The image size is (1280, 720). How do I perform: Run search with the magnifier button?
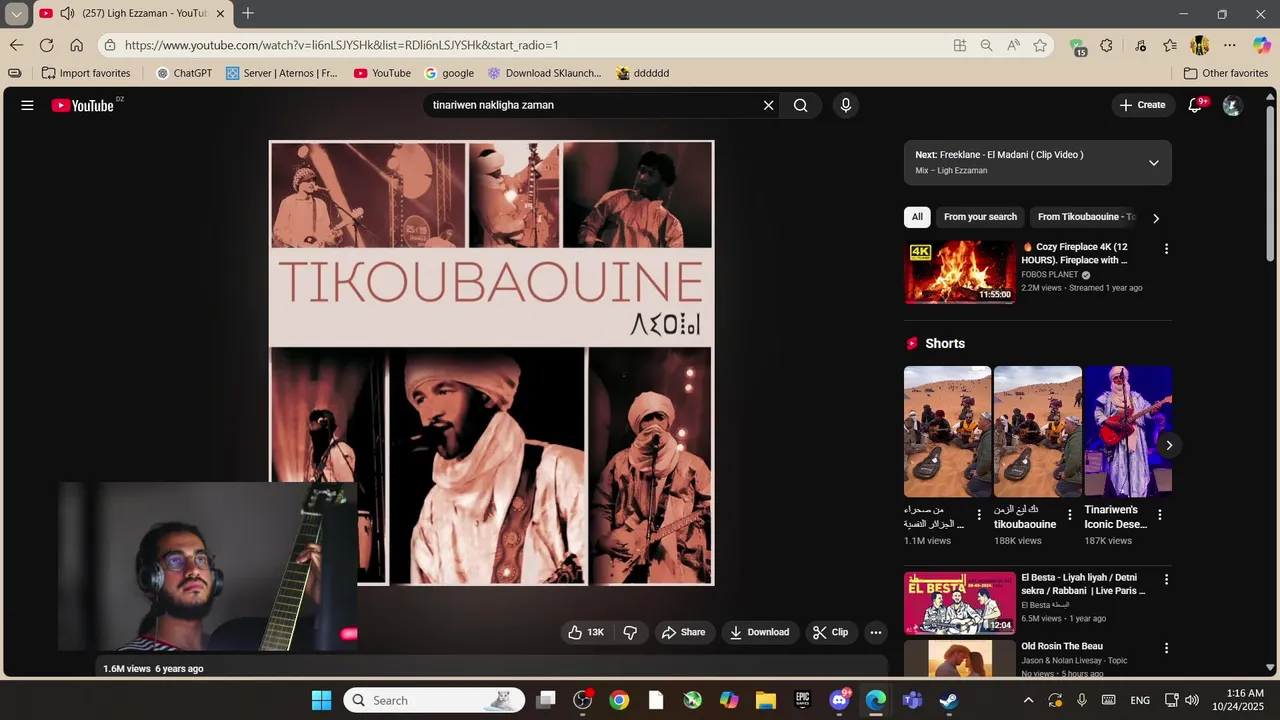800,105
